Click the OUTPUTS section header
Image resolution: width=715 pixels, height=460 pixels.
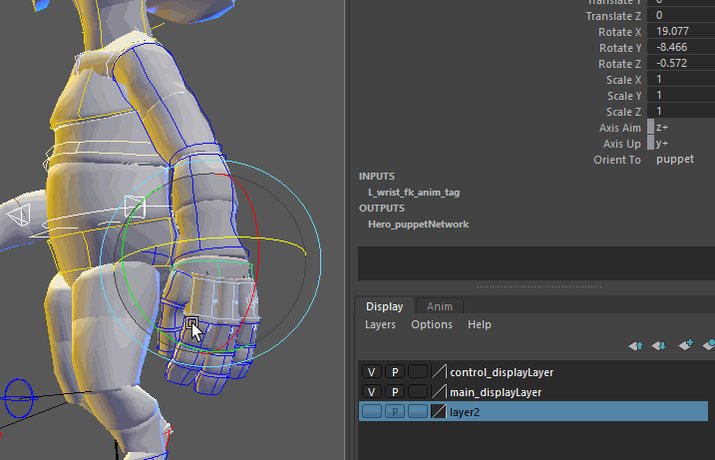[382, 208]
